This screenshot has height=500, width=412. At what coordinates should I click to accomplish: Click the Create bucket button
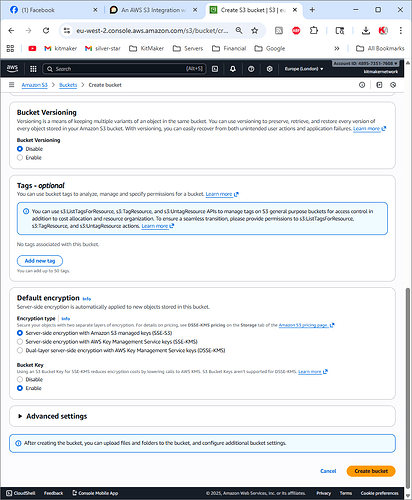[371, 471]
